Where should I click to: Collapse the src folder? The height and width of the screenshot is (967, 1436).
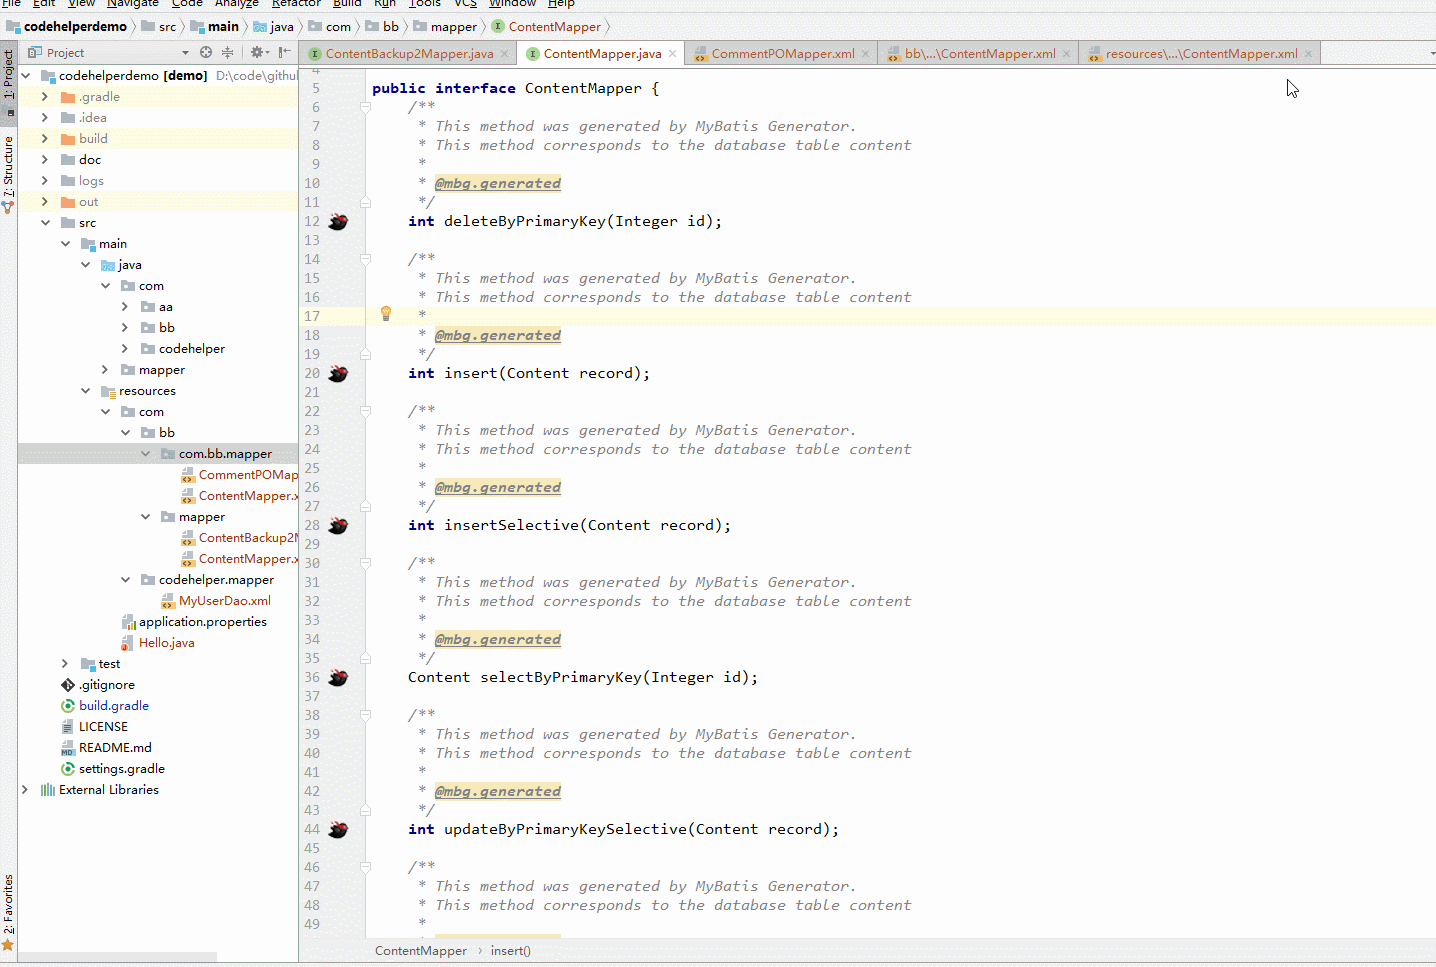pyautogui.click(x=45, y=223)
